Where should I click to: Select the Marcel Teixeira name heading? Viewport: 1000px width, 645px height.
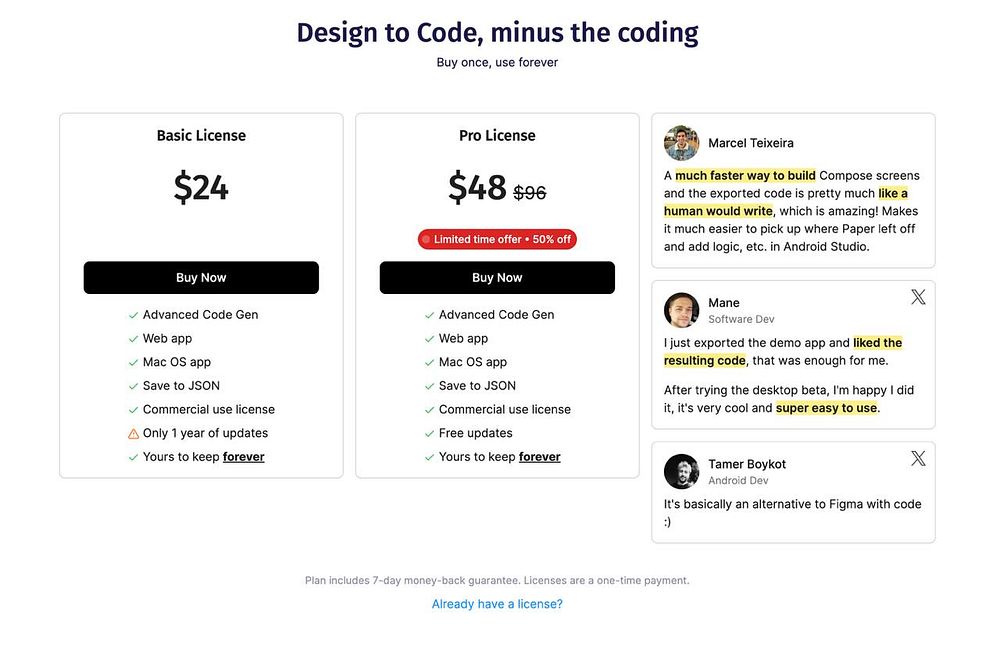pyautogui.click(x=751, y=143)
